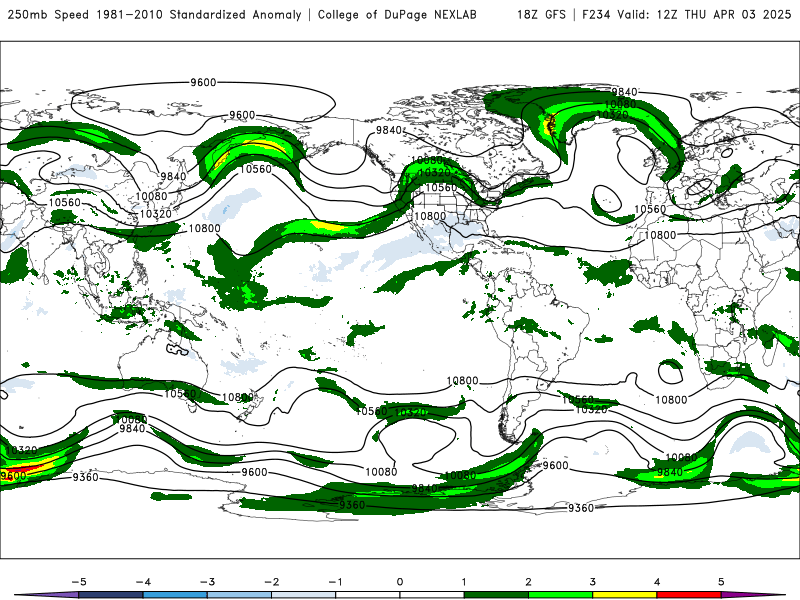The width and height of the screenshot is (800, 600).
Task: Click the colorbar tick label '-5'
Action: (x=79, y=582)
